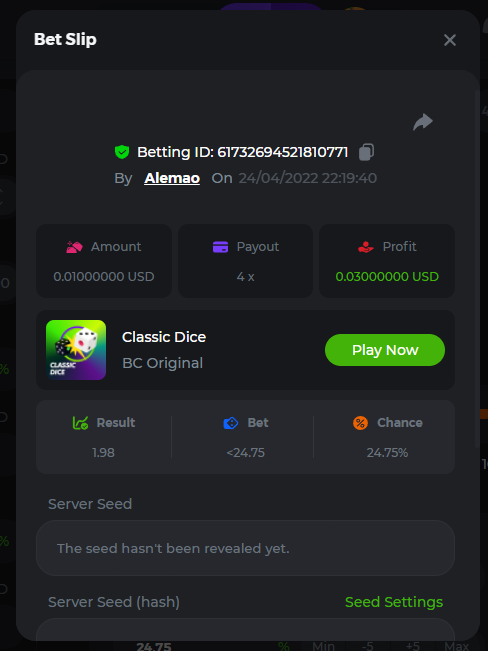This screenshot has width=488, height=651.
Task: Click the share arrow icon
Action: coord(423,122)
